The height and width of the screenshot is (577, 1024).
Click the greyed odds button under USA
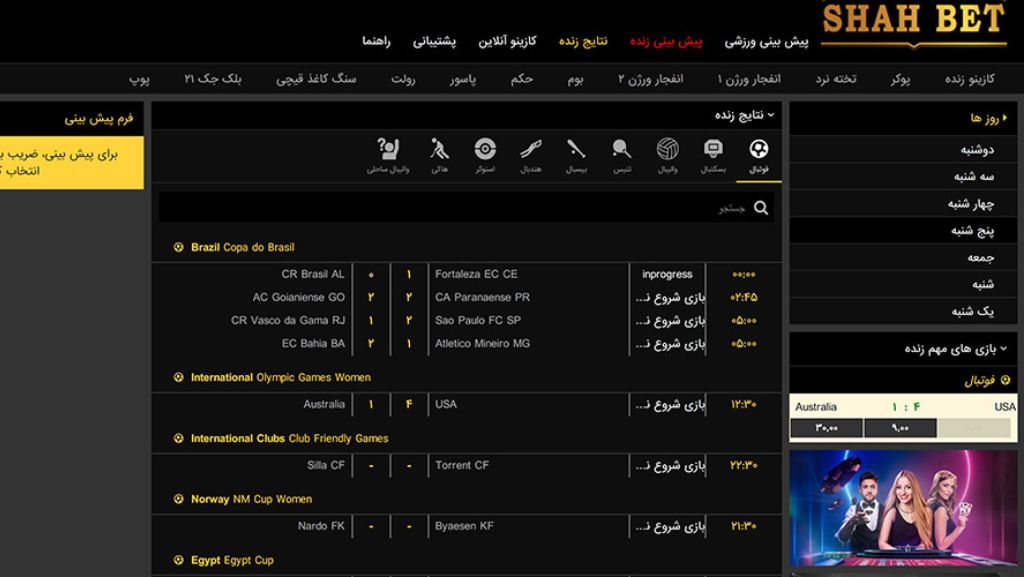coord(974,428)
